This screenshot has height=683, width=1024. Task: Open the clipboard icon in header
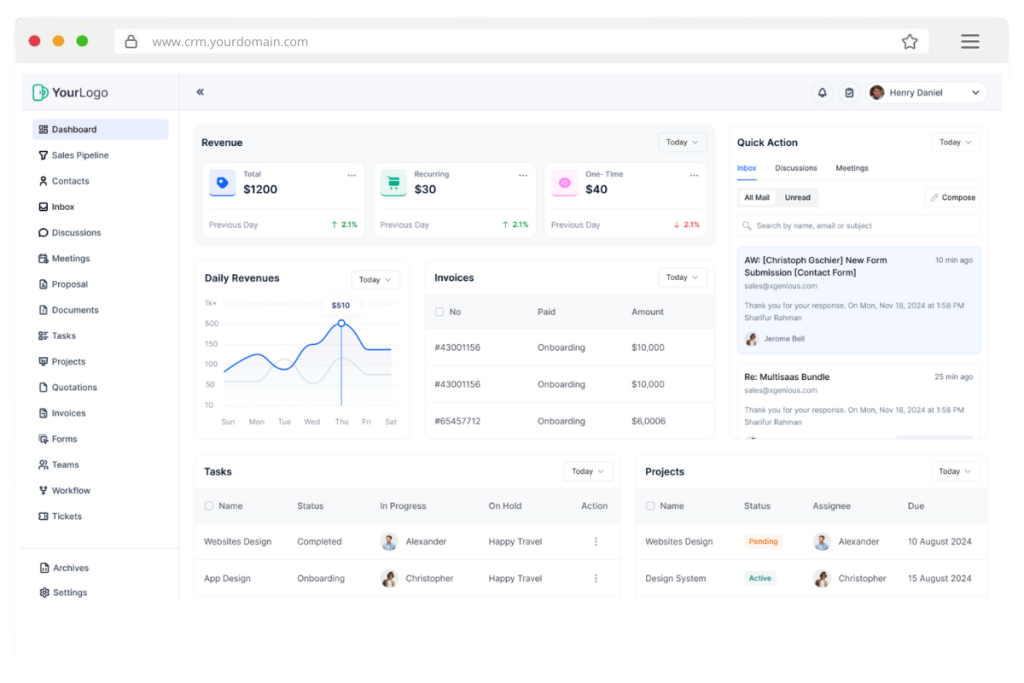[x=849, y=92]
